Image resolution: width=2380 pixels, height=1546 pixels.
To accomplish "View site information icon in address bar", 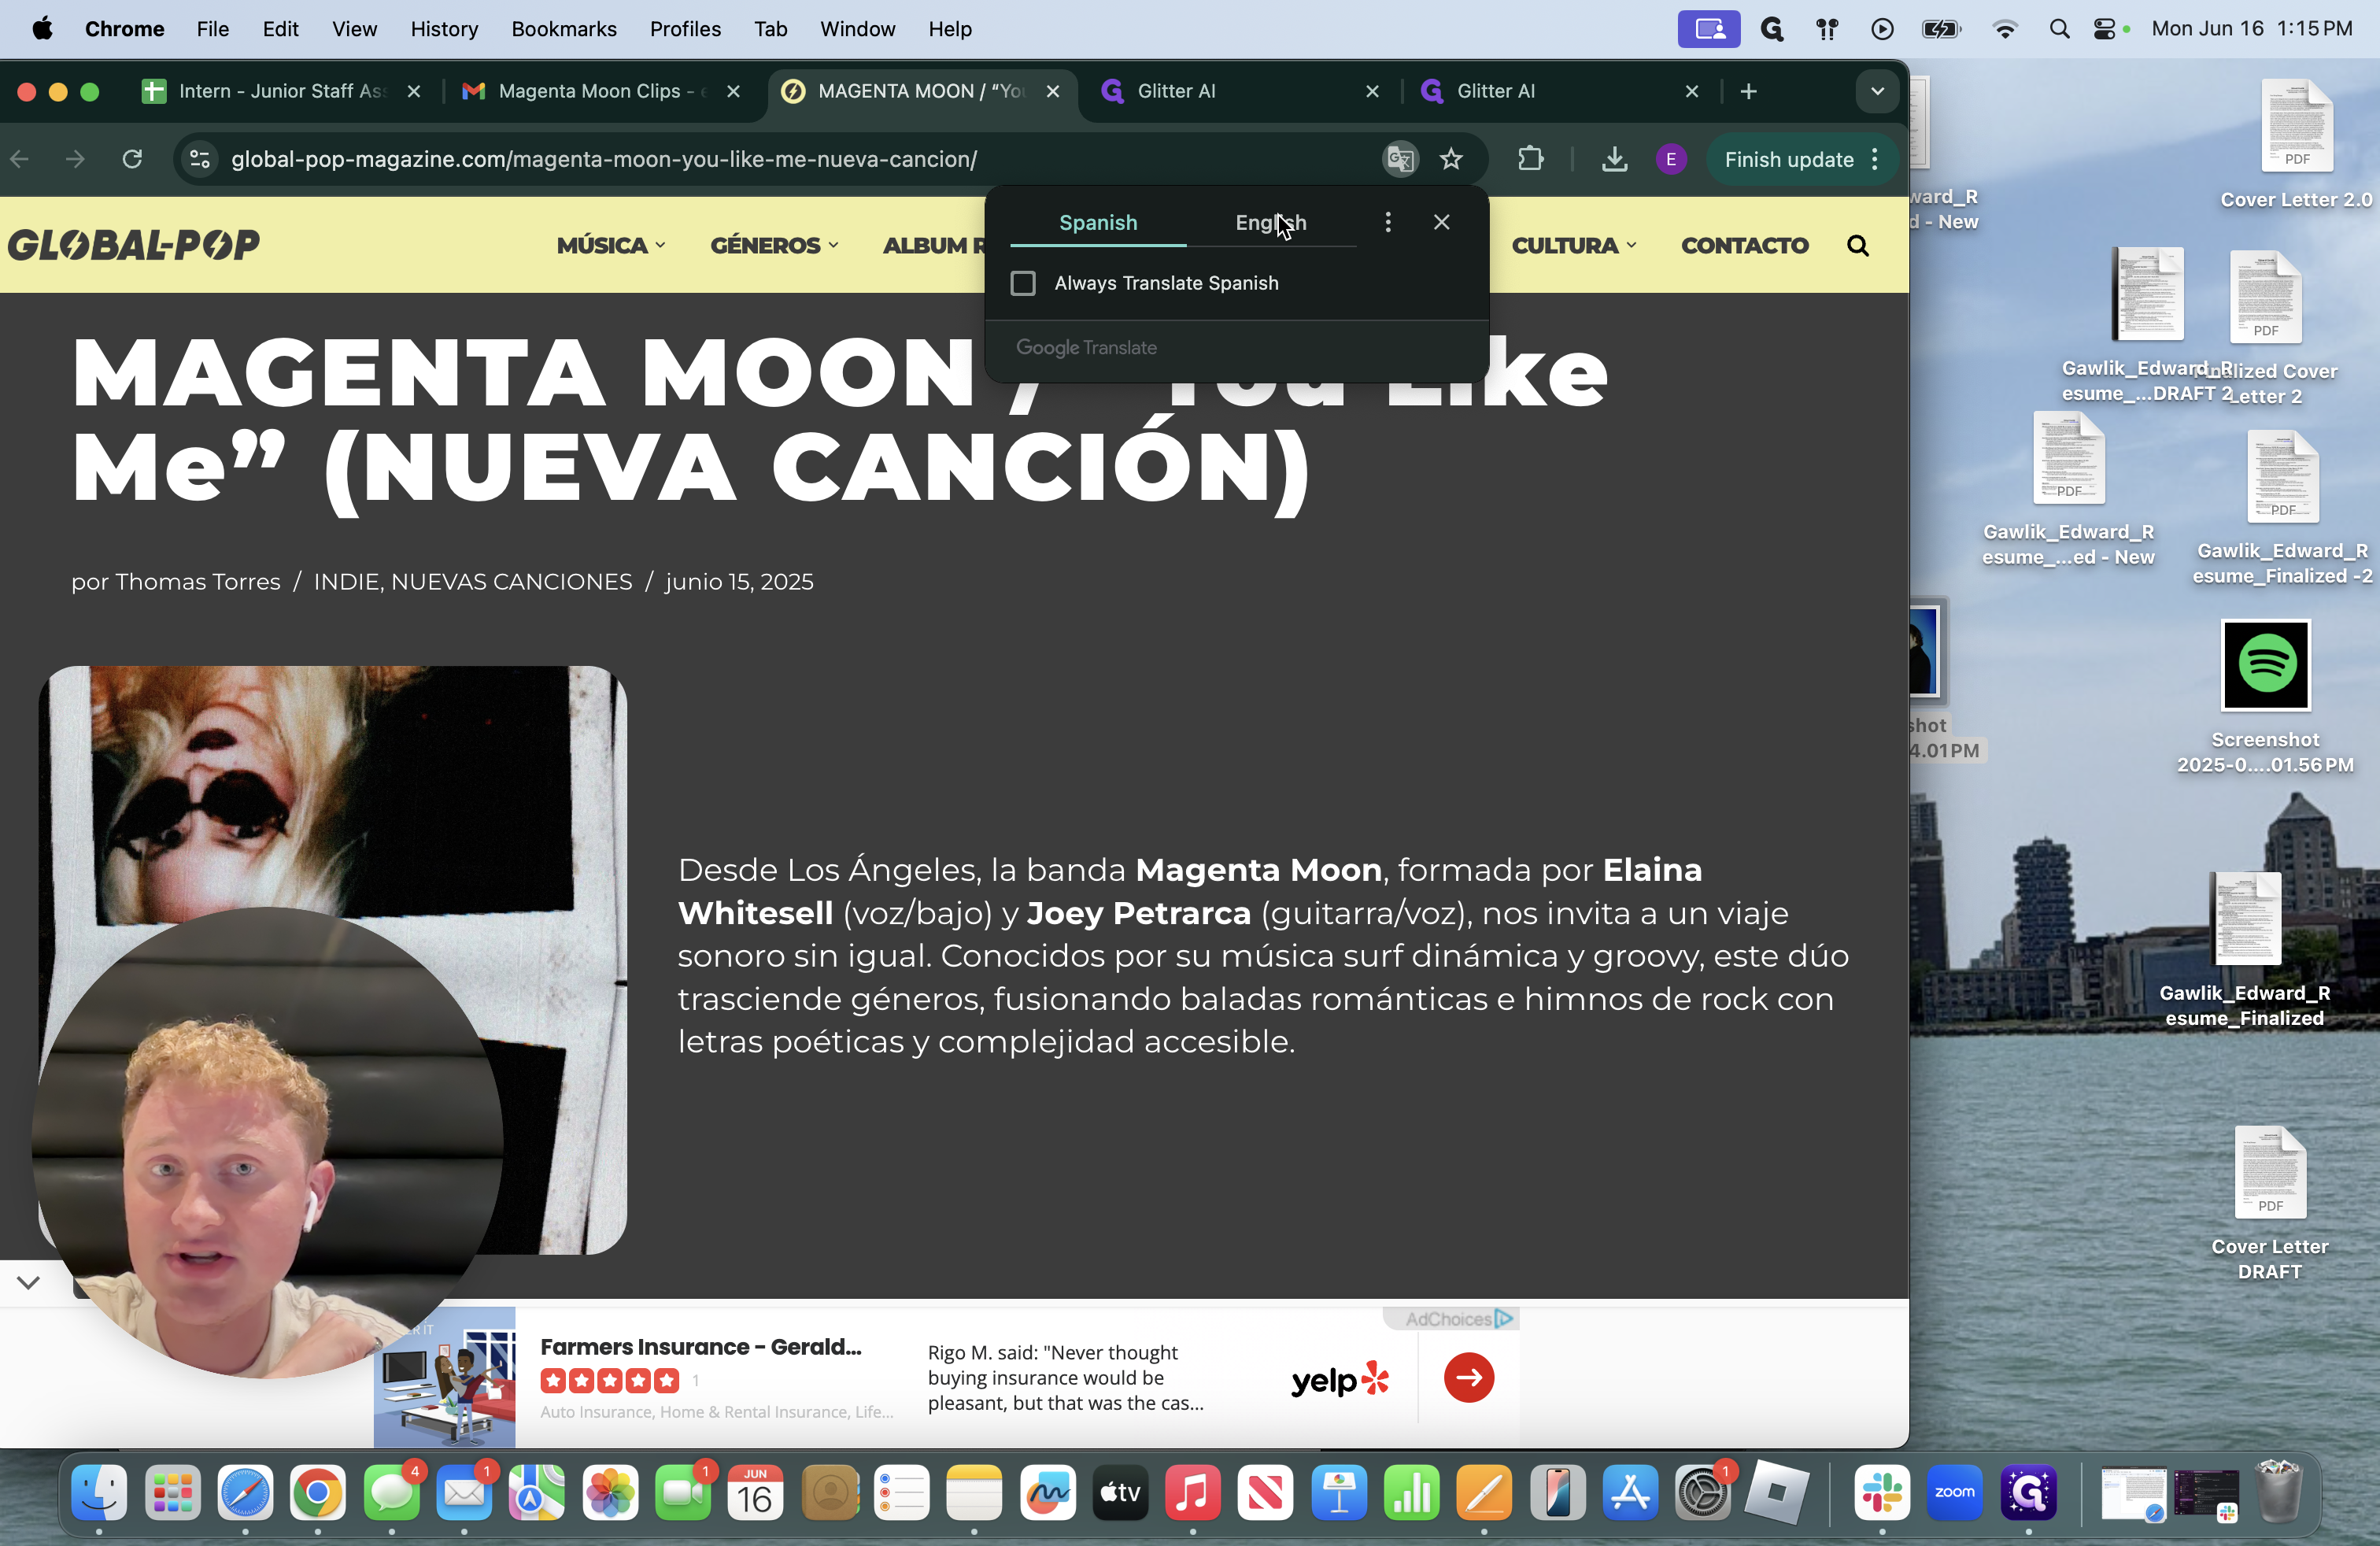I will coord(200,159).
